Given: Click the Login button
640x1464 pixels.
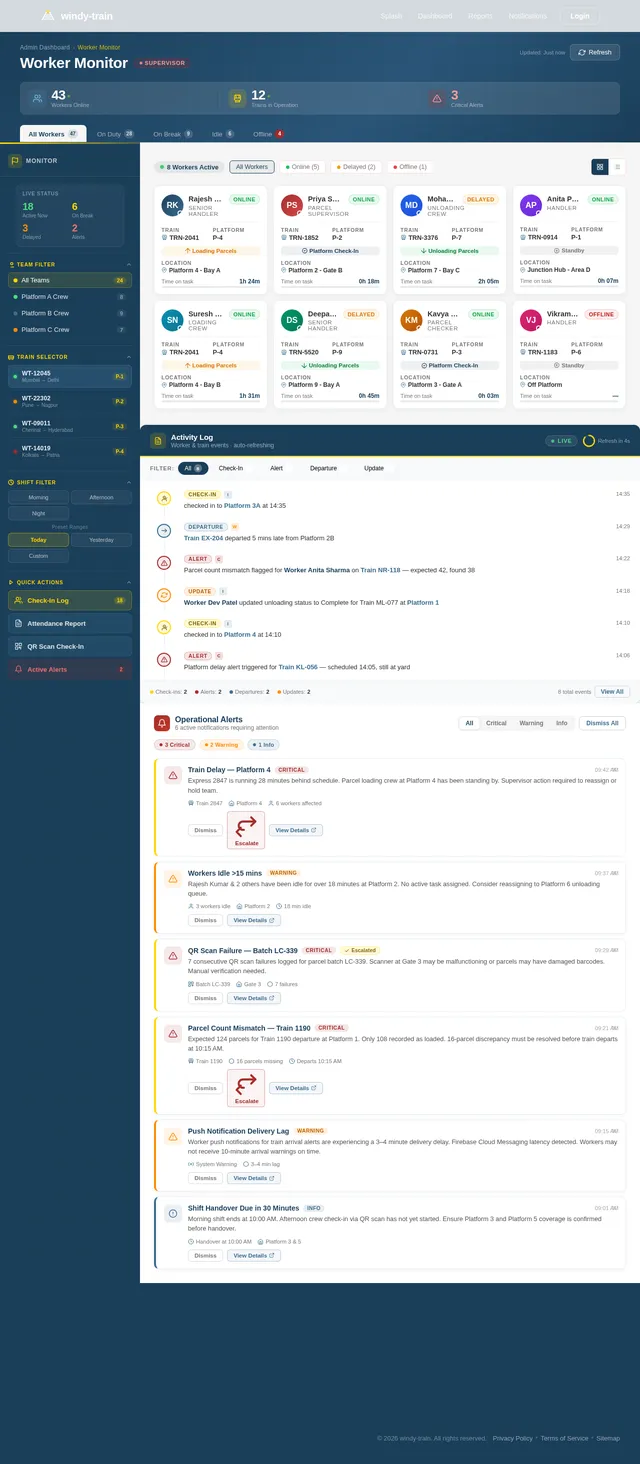Looking at the screenshot, I should [580, 16].
